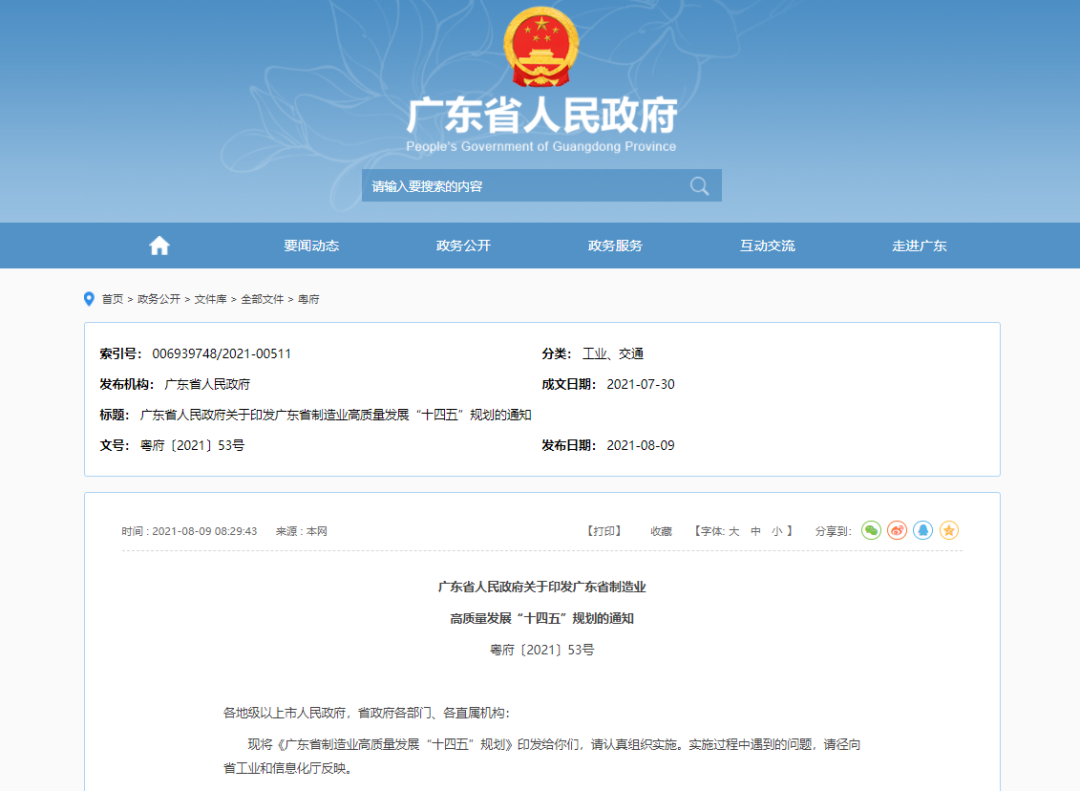Set font size to large (大)

click(734, 531)
